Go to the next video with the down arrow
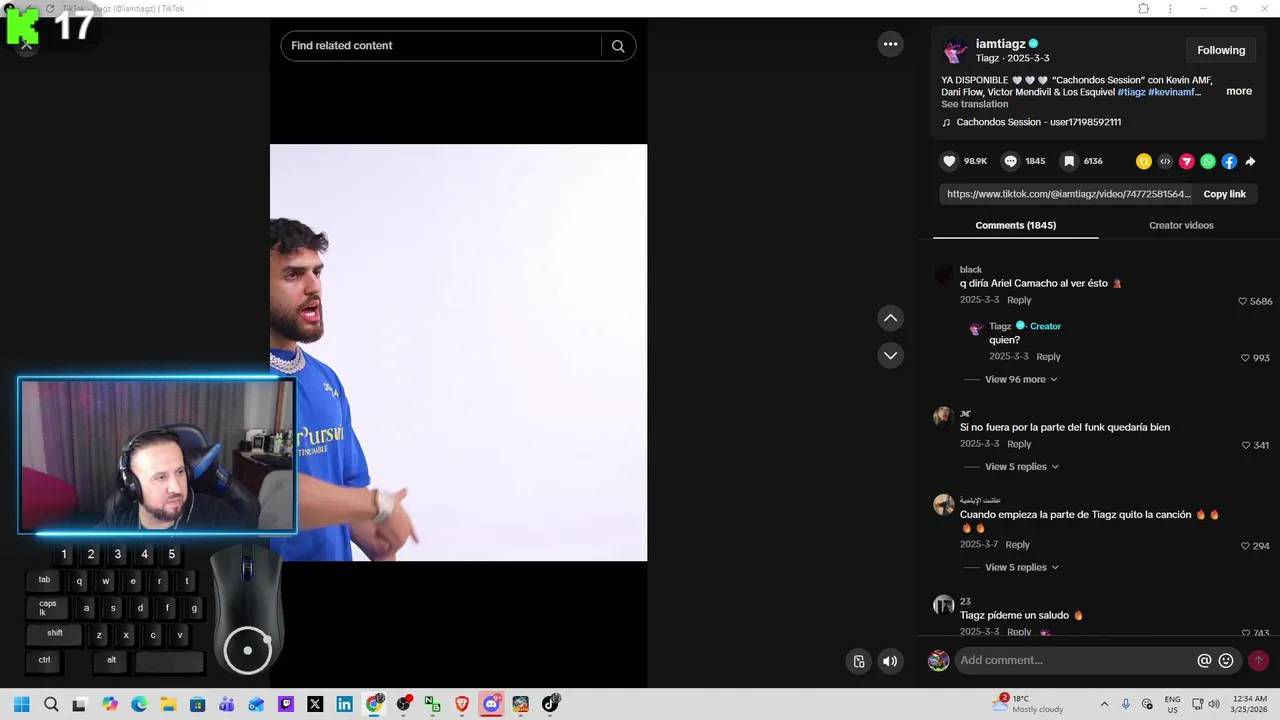1280x720 pixels. pos(890,355)
